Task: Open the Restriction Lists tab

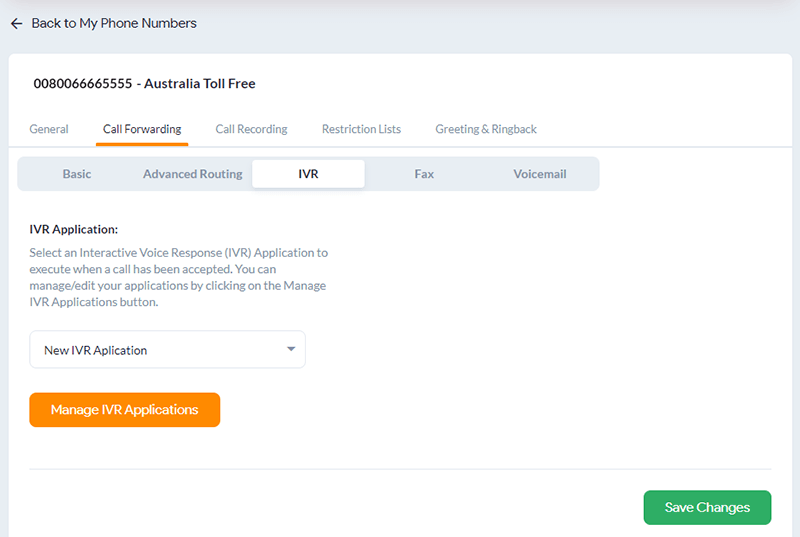Action: click(361, 129)
